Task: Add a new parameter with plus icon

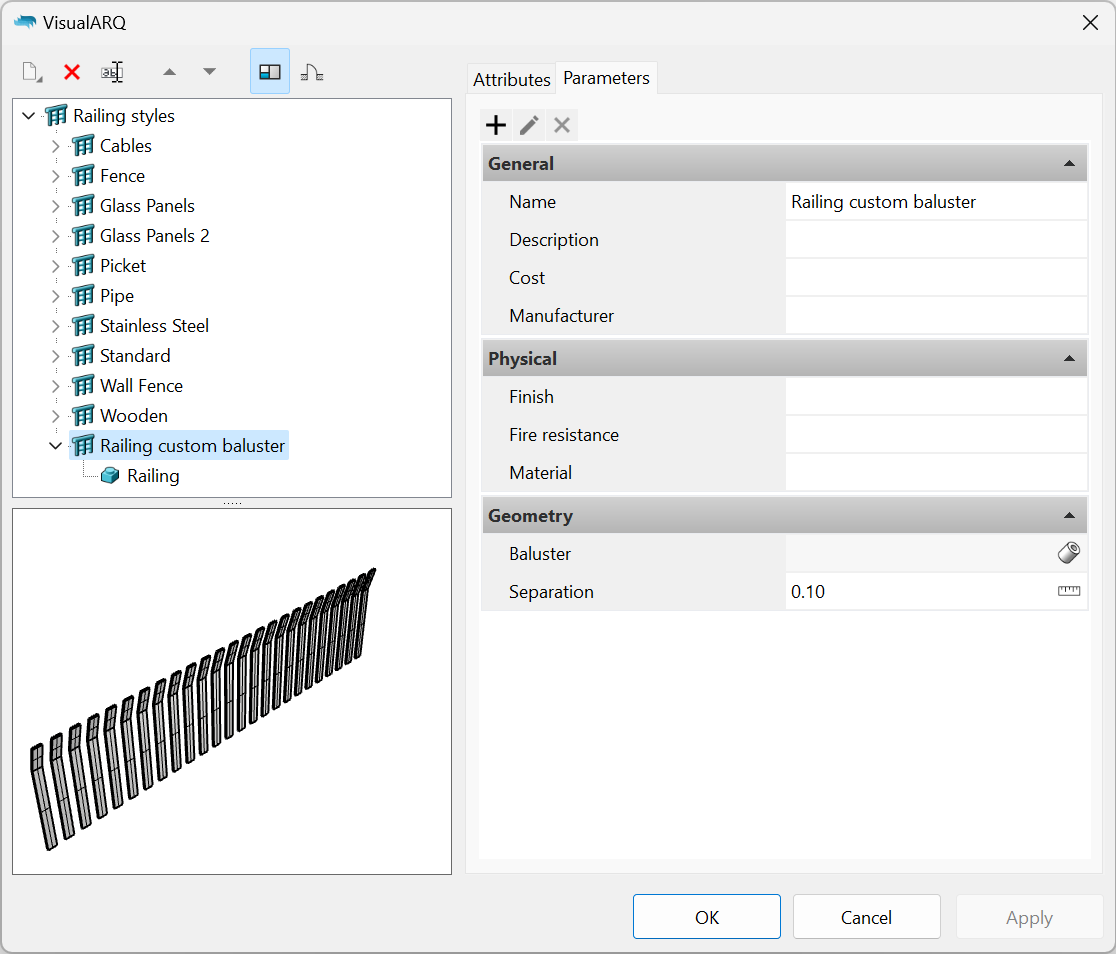Action: coord(495,125)
